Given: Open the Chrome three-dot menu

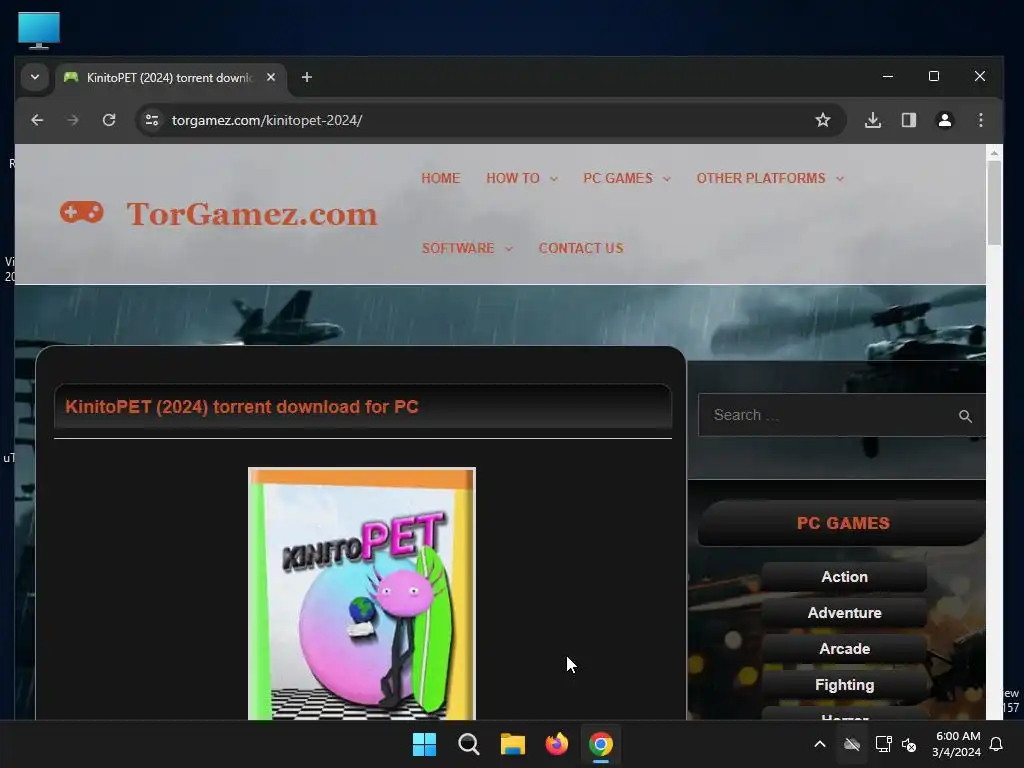Looking at the screenshot, I should pos(980,120).
